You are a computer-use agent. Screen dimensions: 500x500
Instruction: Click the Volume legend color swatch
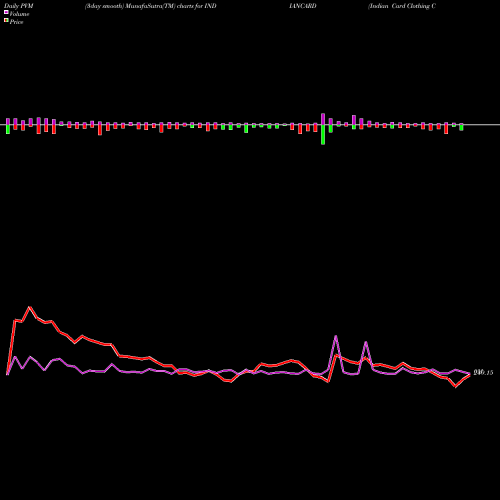click(x=6, y=13)
